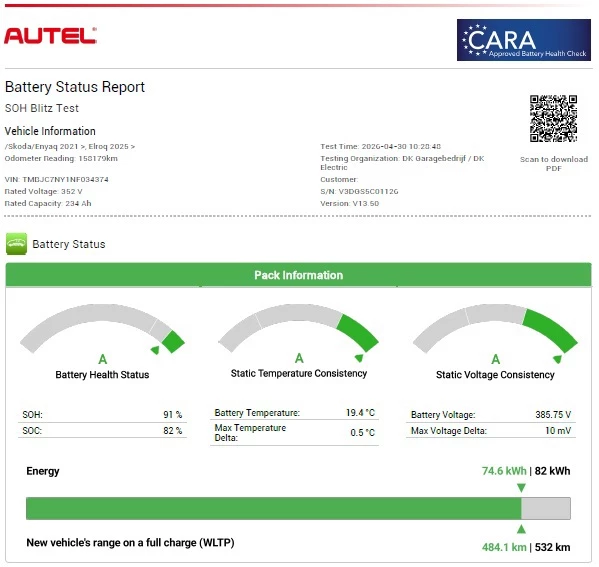Click the green filled portion of Energy bar
The height and width of the screenshot is (567, 599).
tap(274, 508)
